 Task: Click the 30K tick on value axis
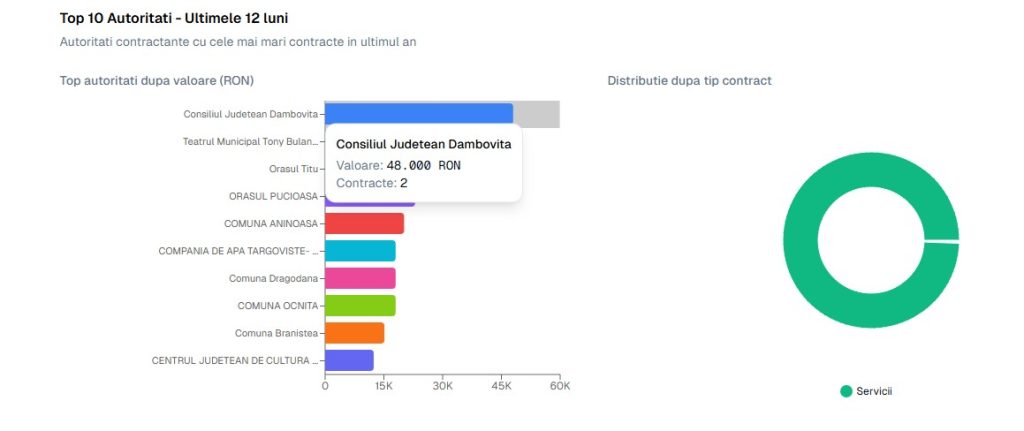pos(442,385)
